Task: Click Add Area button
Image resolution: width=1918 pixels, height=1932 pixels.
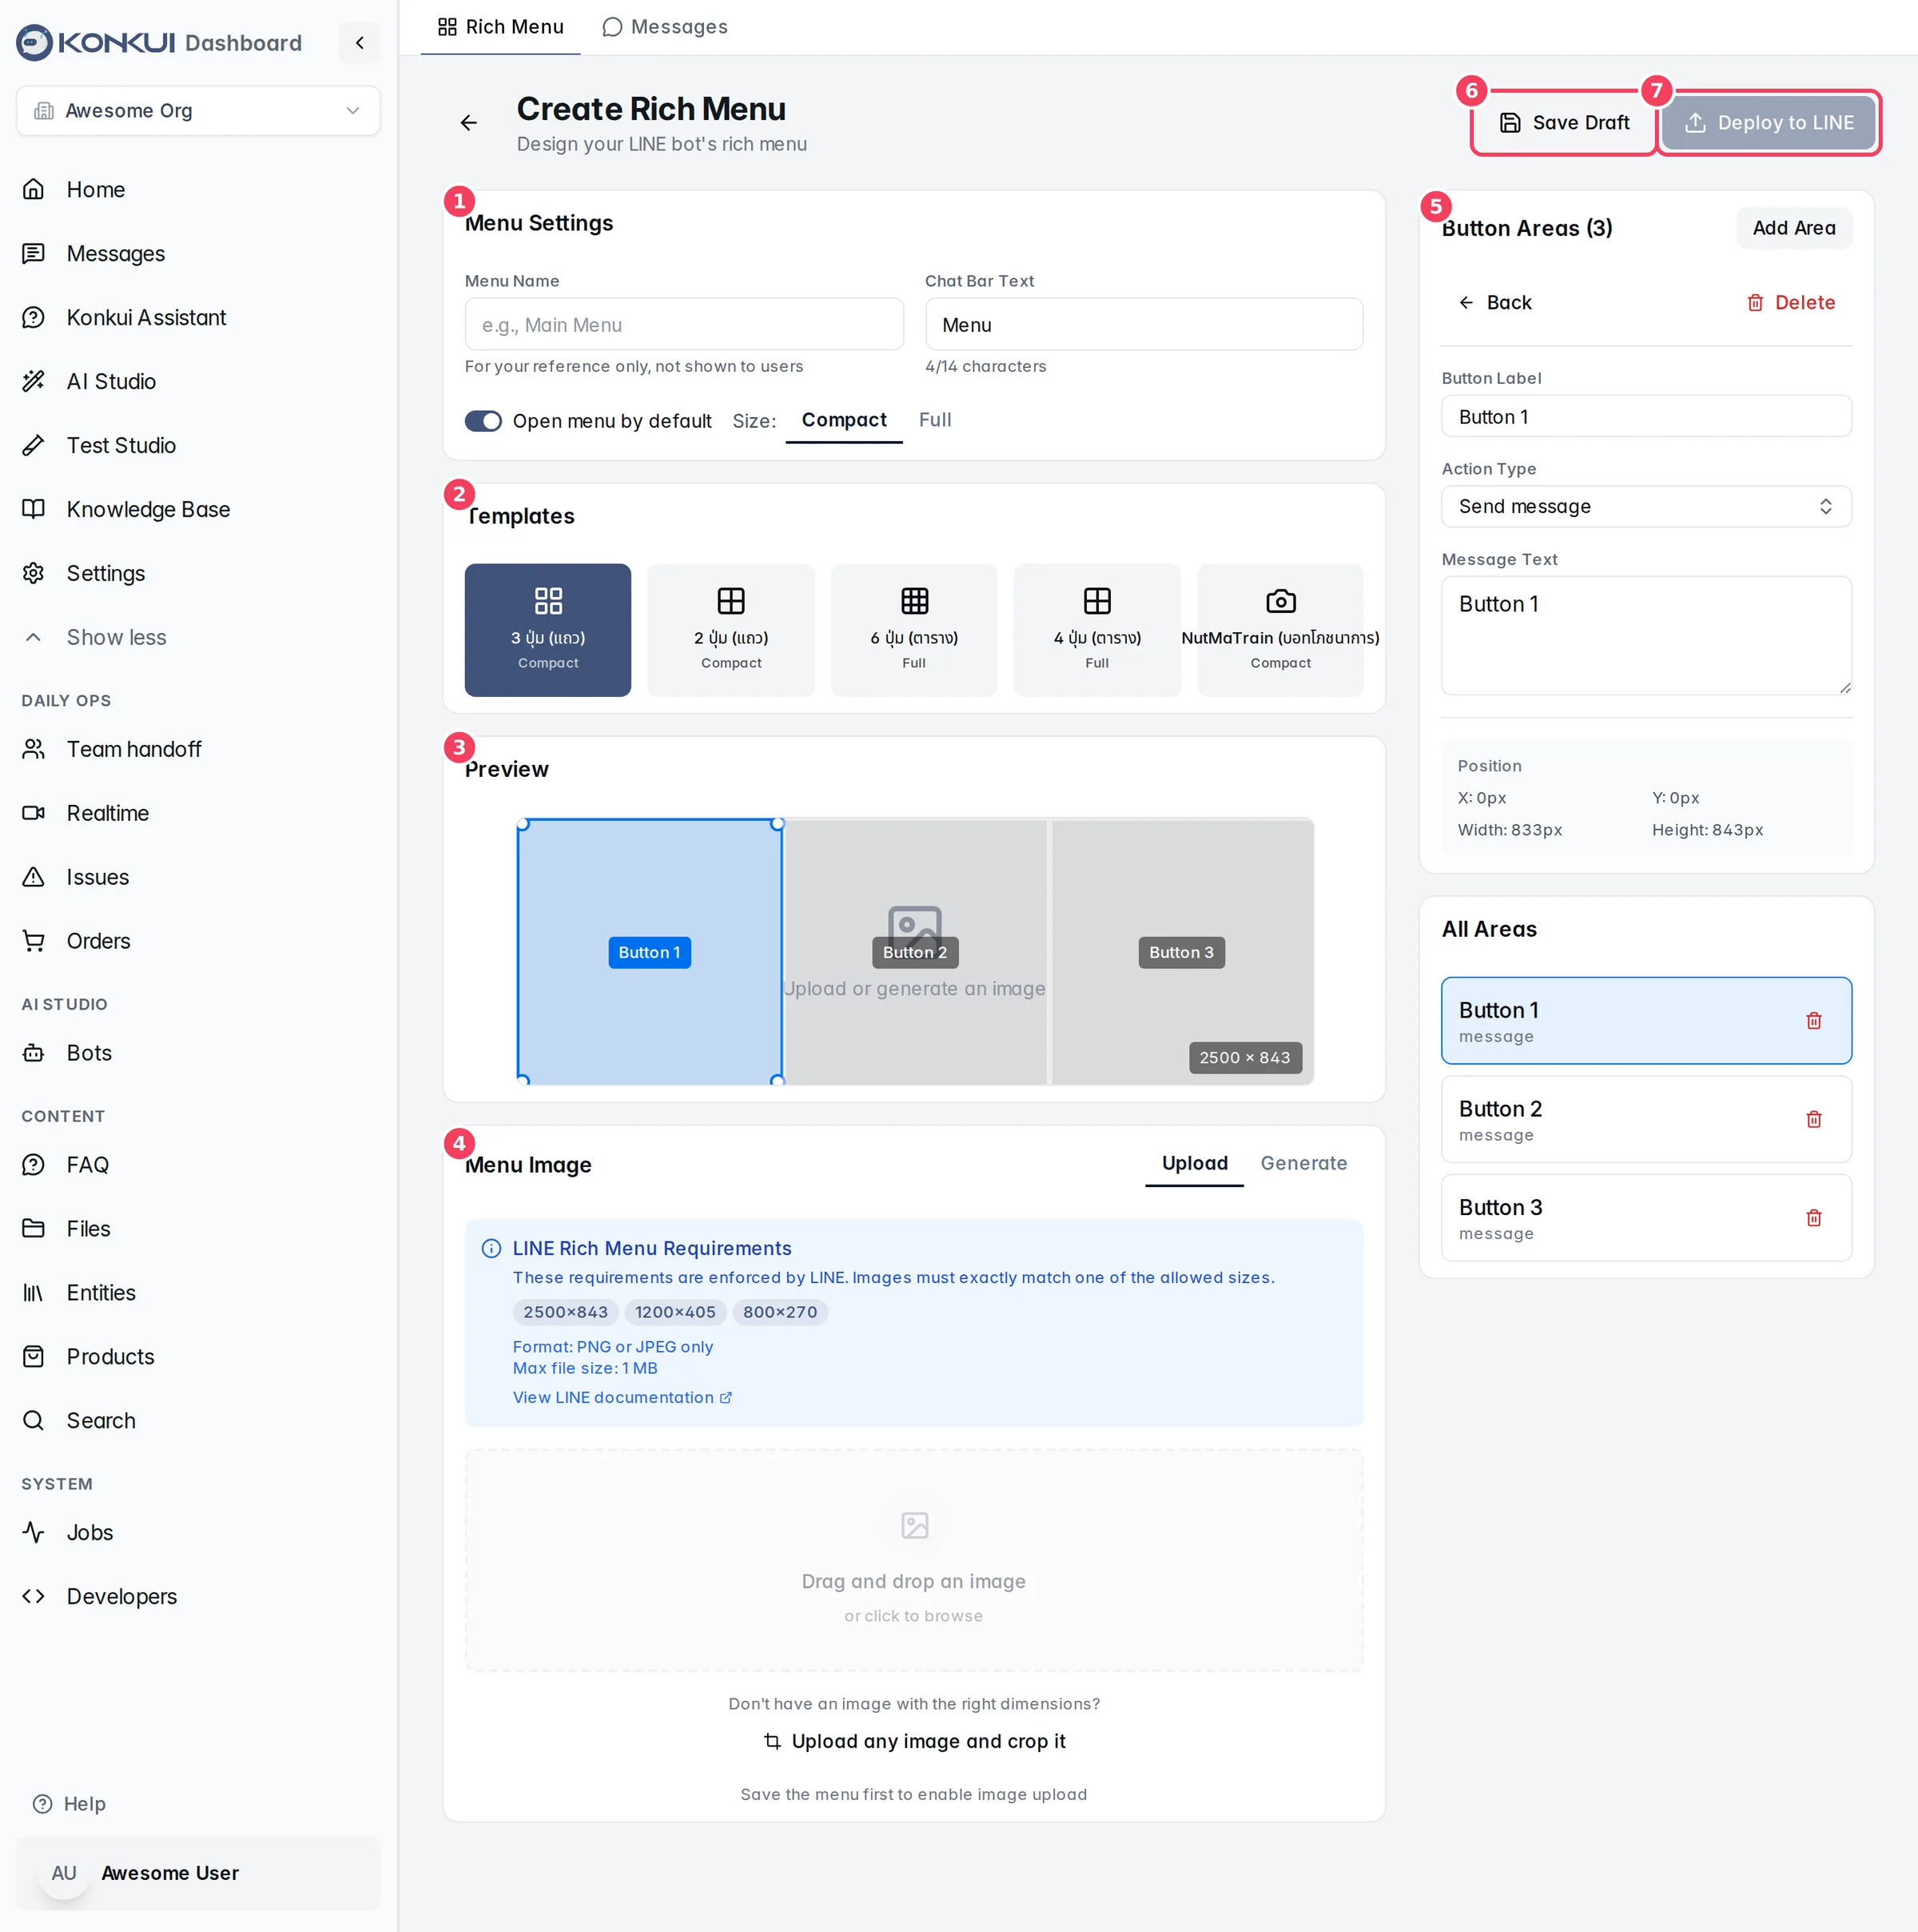Action: [1794, 228]
